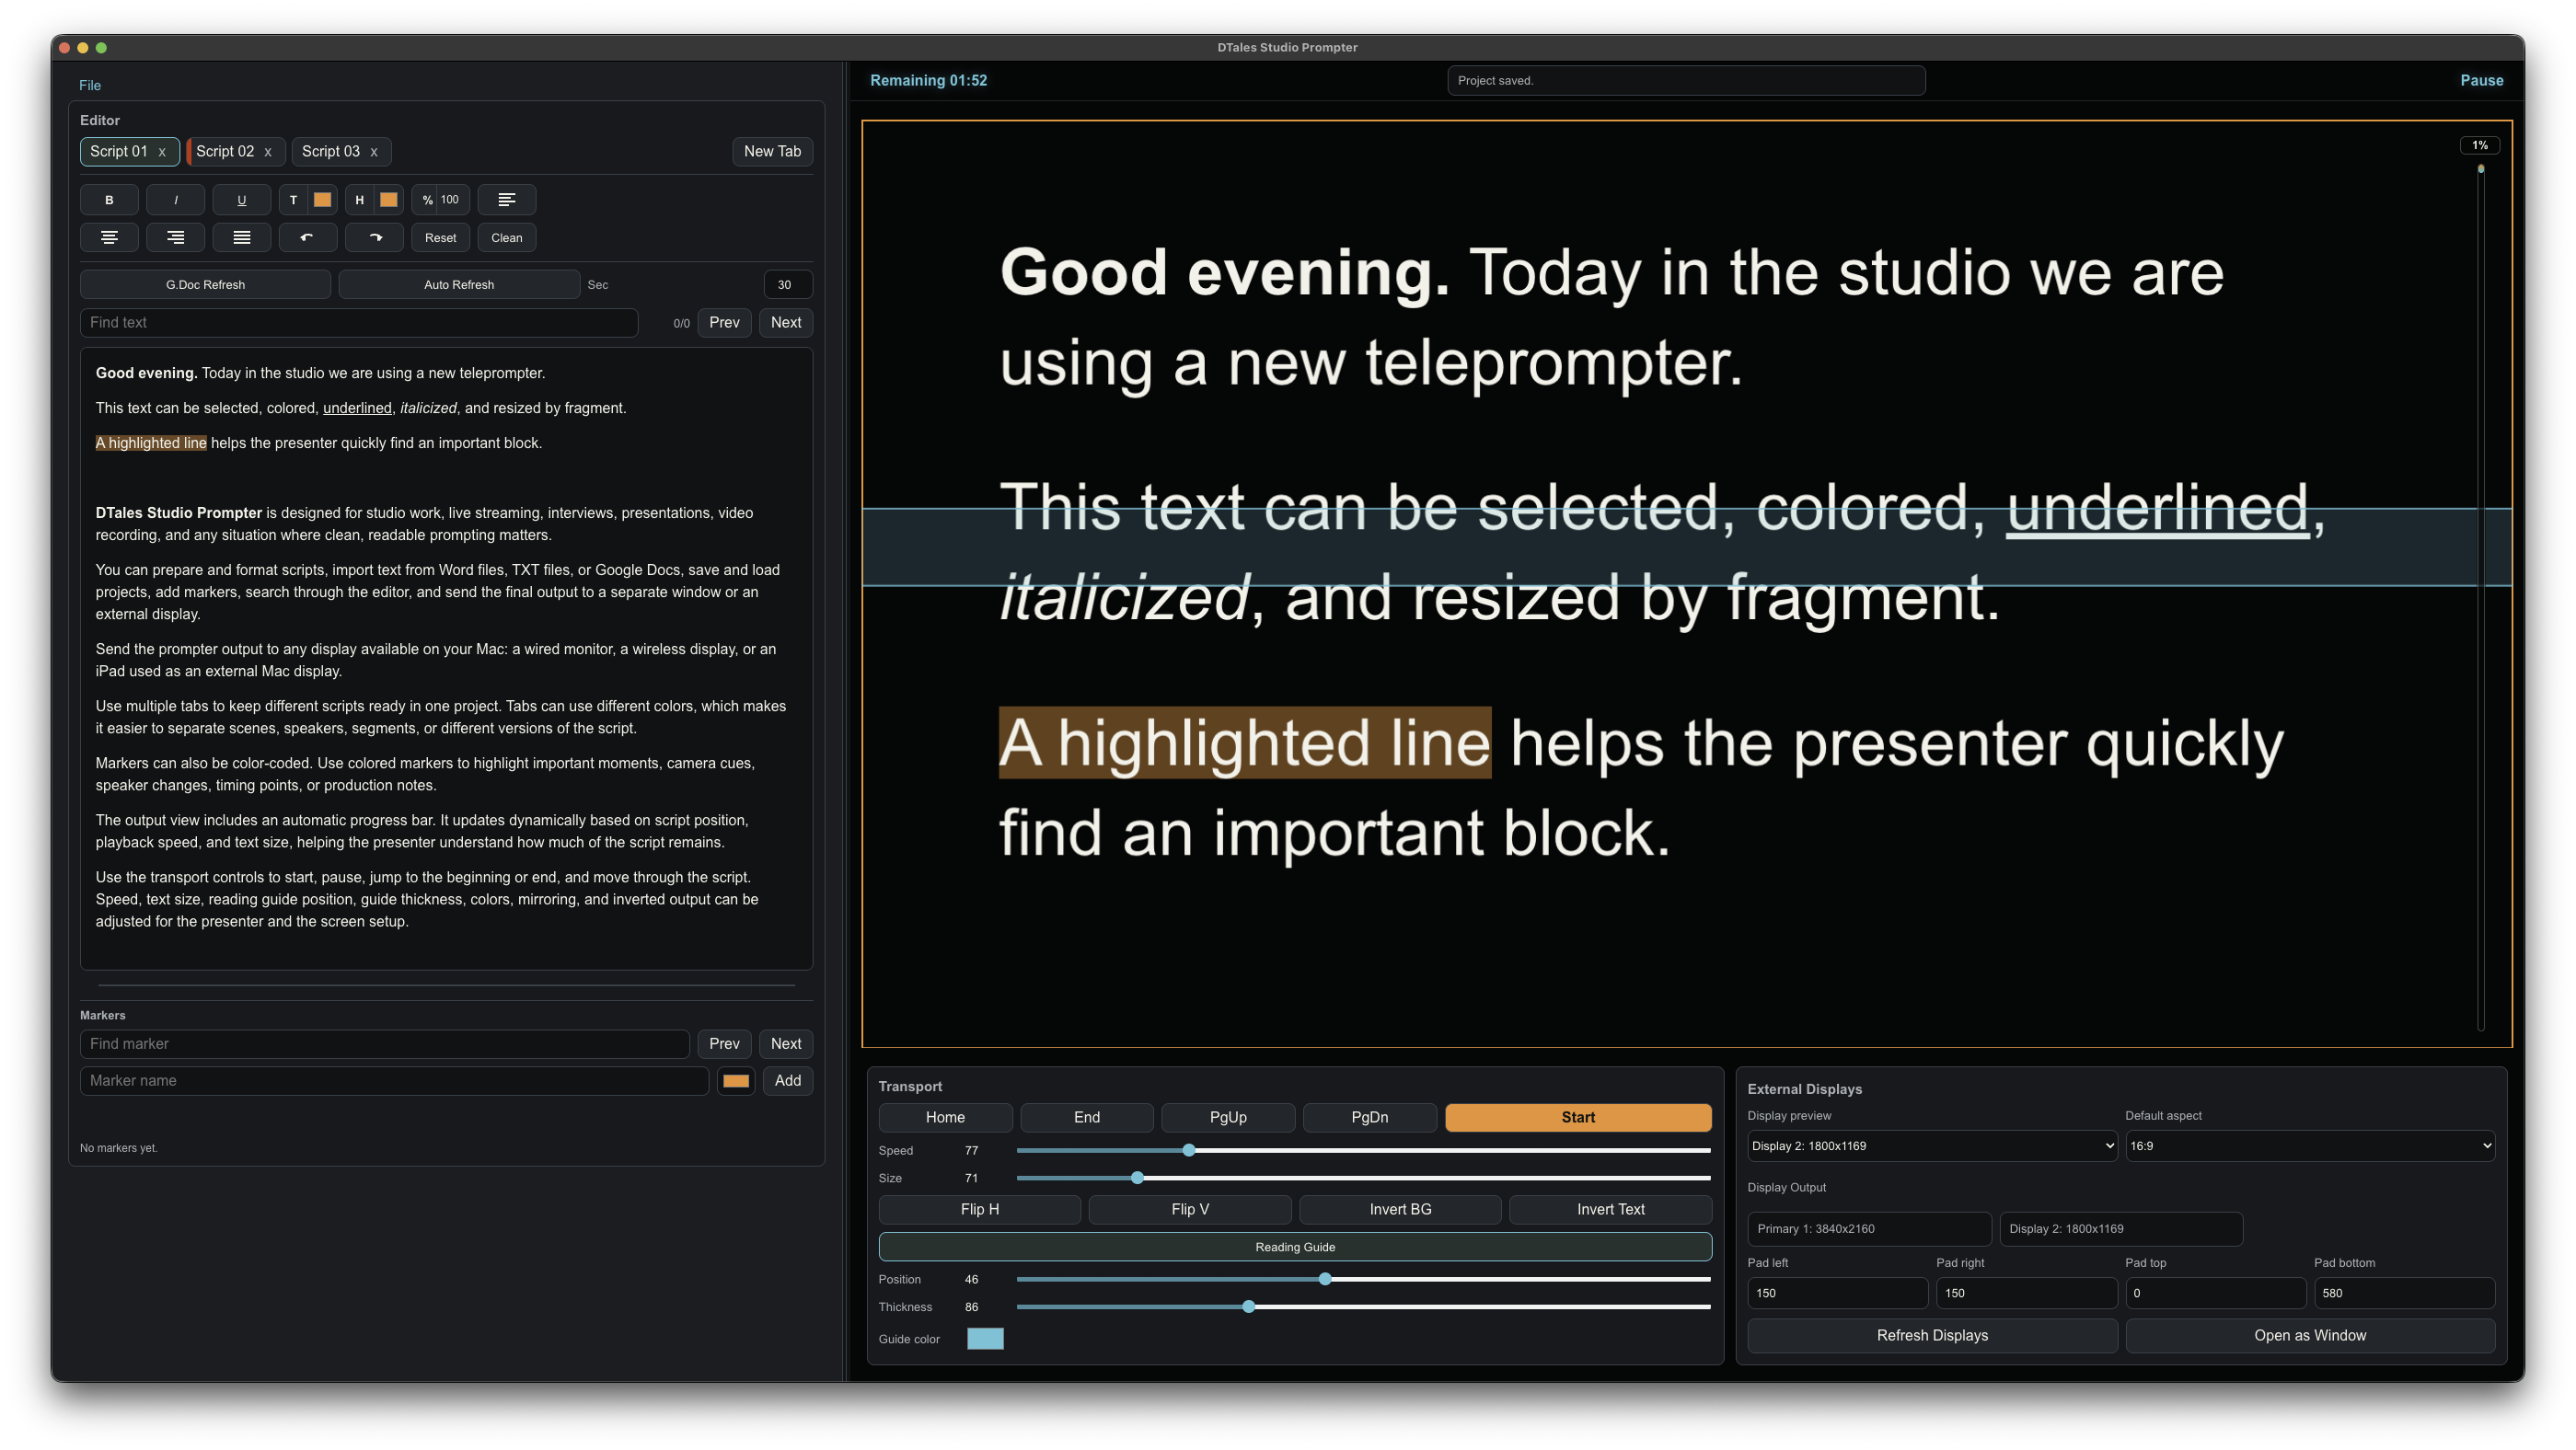
Task: Jump Home in transport
Action: pyautogui.click(x=945, y=1118)
